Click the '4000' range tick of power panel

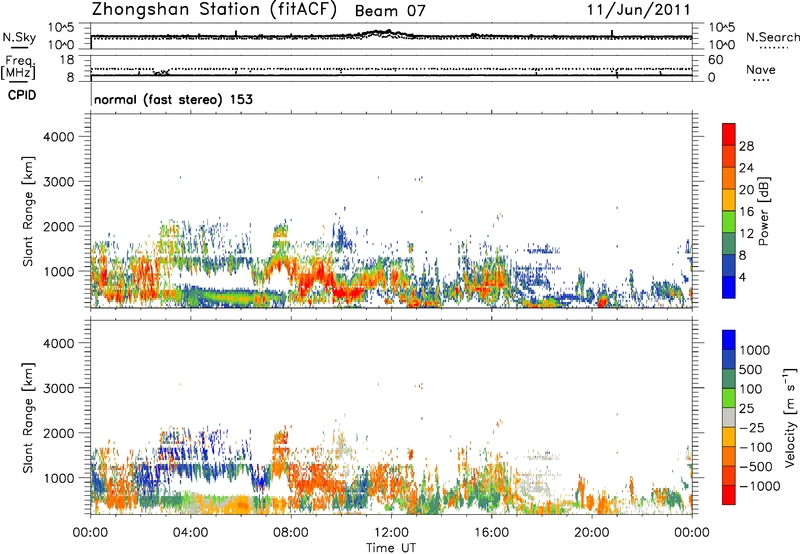(x=58, y=137)
